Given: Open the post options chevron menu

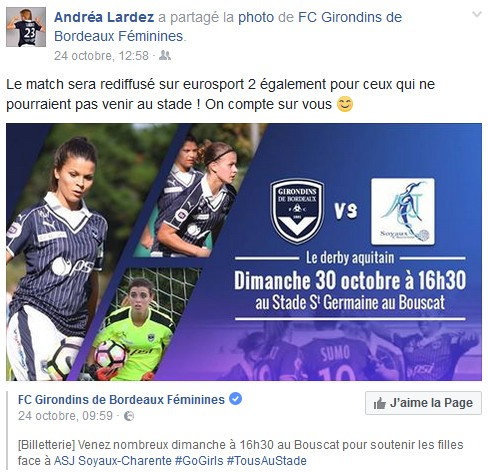Looking at the screenshot, I should click(477, 15).
